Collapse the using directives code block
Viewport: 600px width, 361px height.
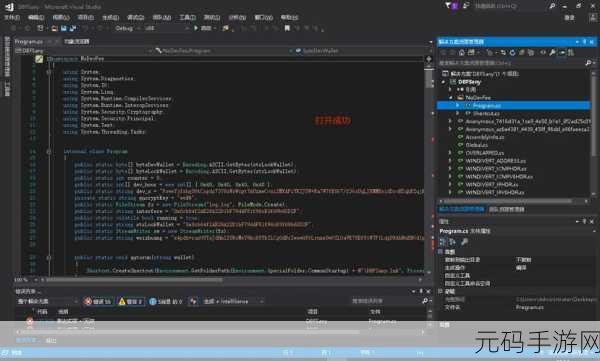click(49, 72)
